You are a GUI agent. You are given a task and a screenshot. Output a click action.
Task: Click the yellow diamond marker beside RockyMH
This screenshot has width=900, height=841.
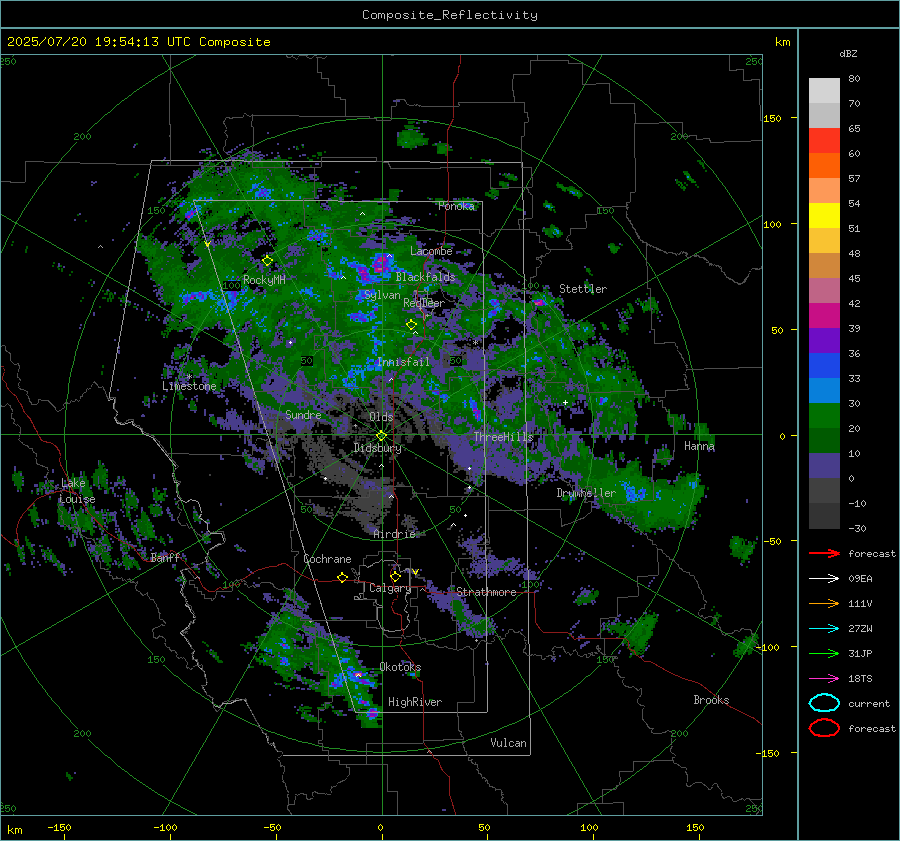[267, 261]
